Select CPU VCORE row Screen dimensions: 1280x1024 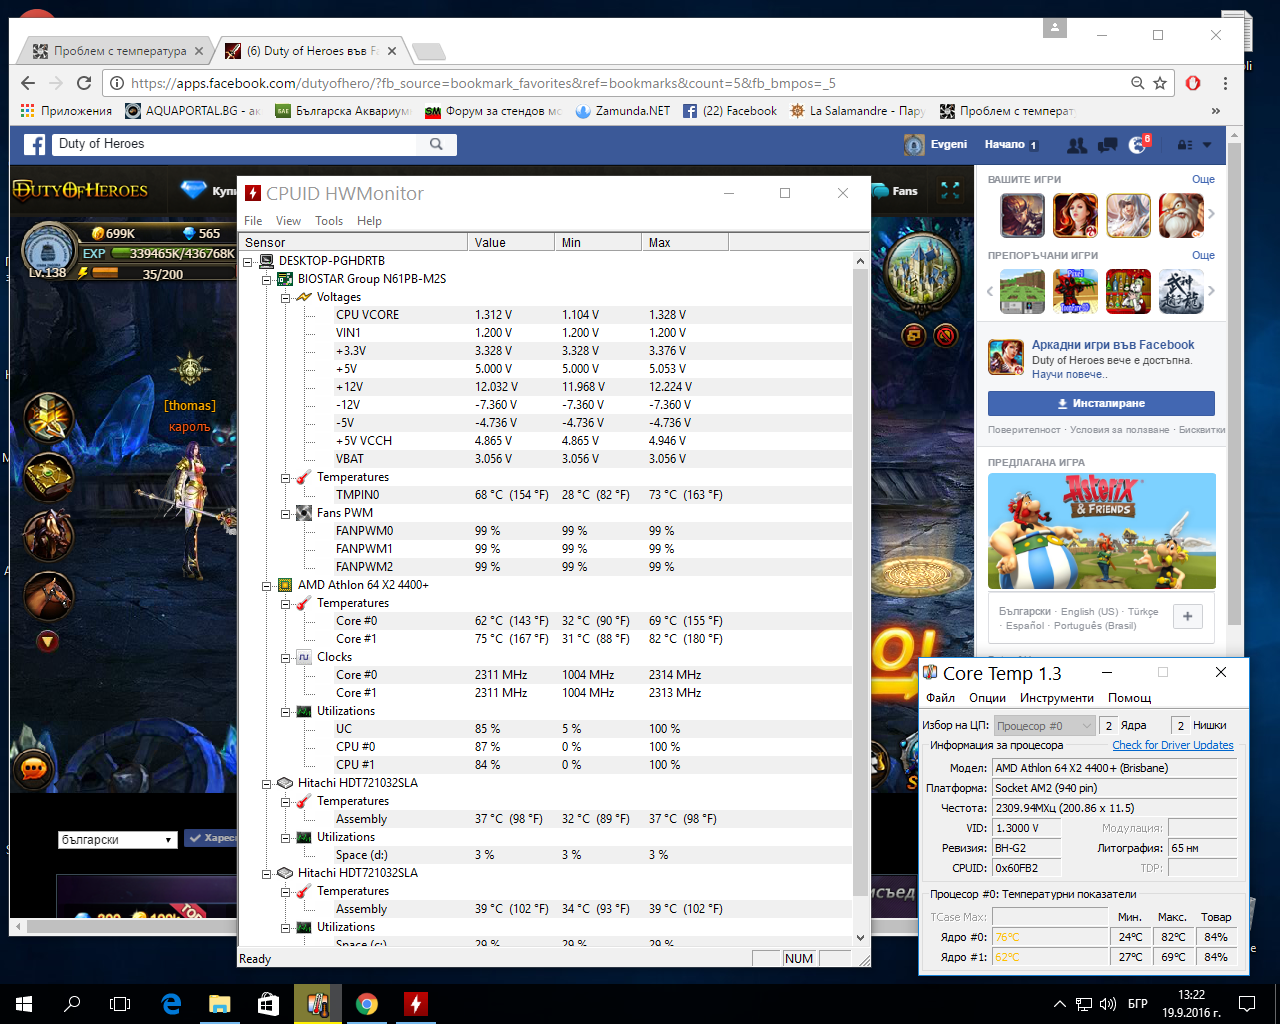546,315
